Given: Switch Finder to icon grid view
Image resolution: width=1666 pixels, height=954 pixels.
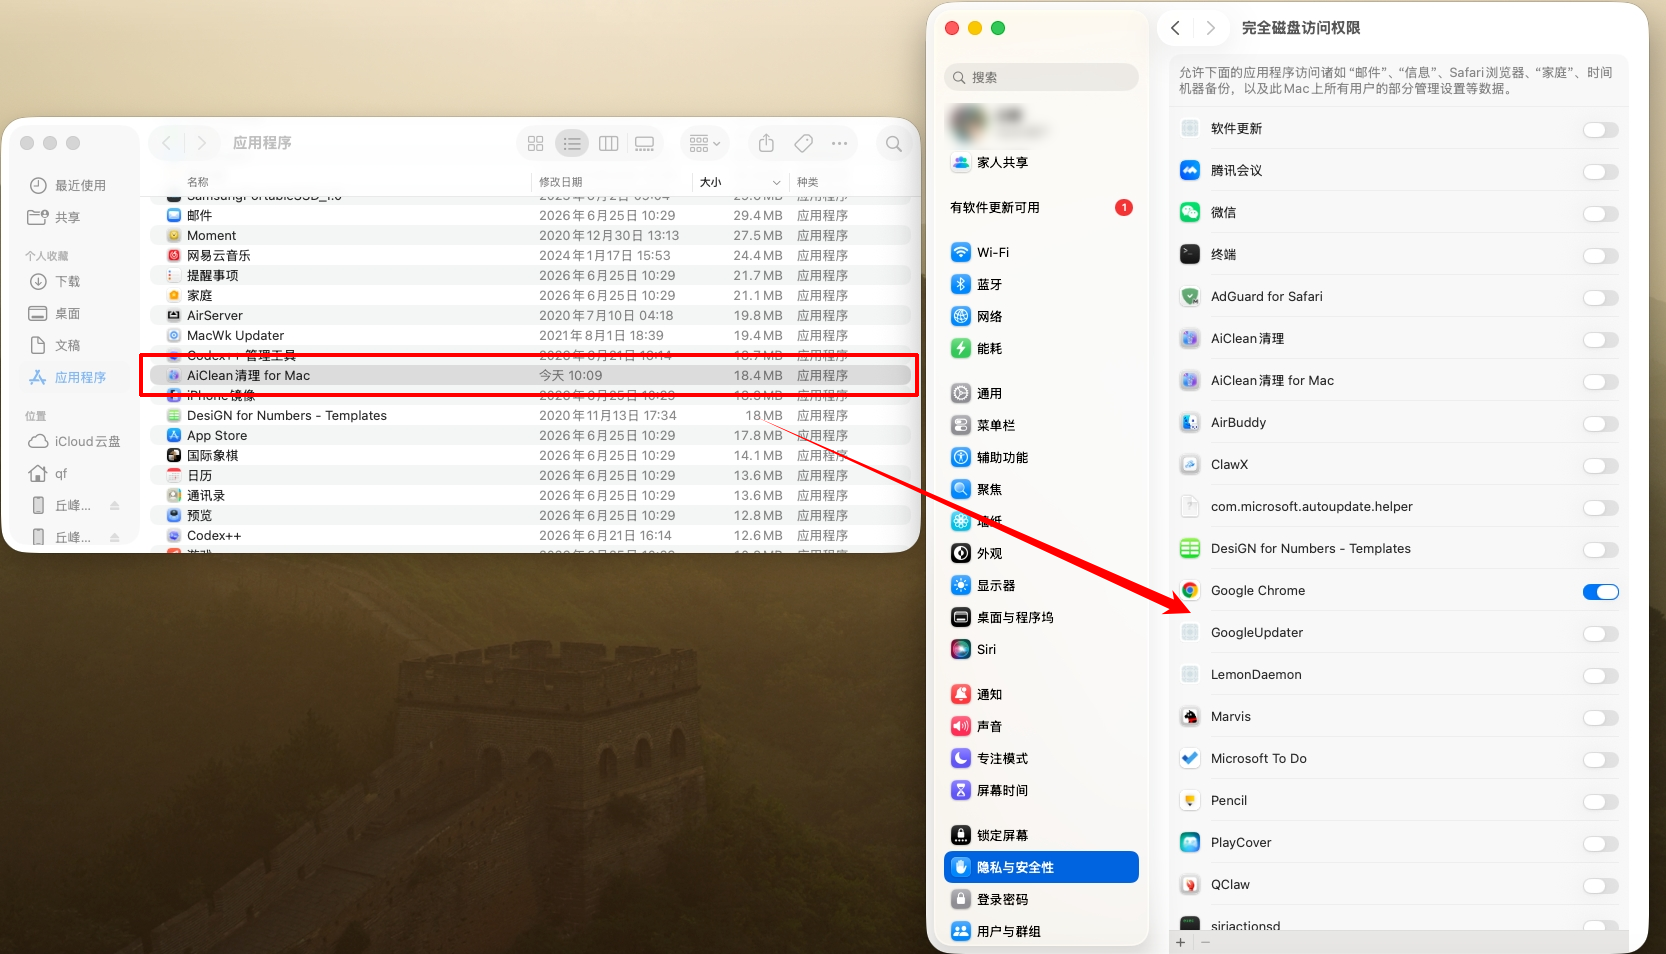Looking at the screenshot, I should 536,144.
